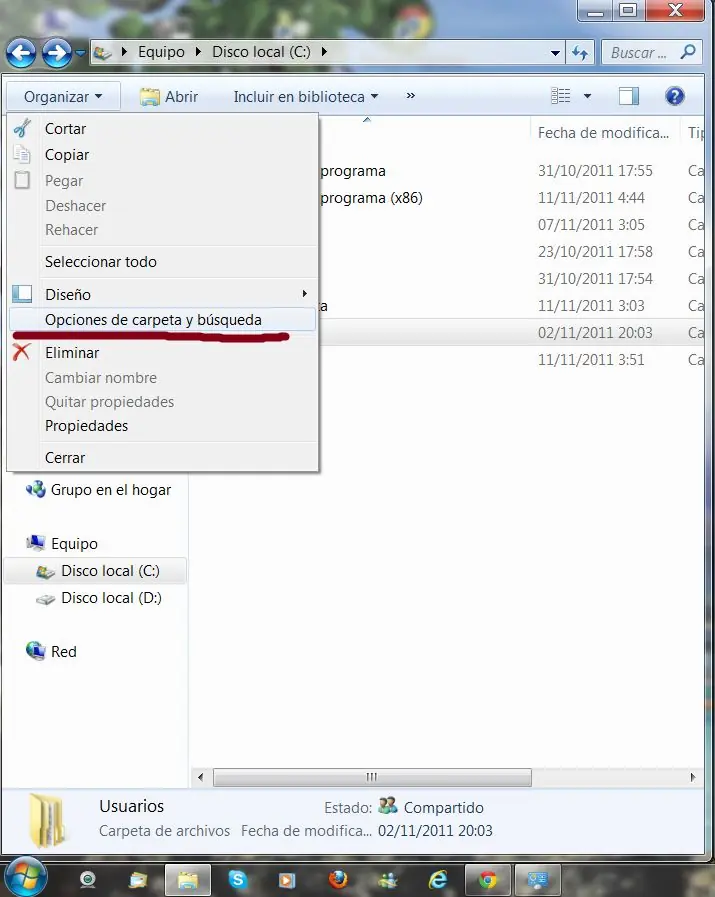The width and height of the screenshot is (715, 897).
Task: Sort by the Fecha de modifica... column header
Action: pos(605,133)
